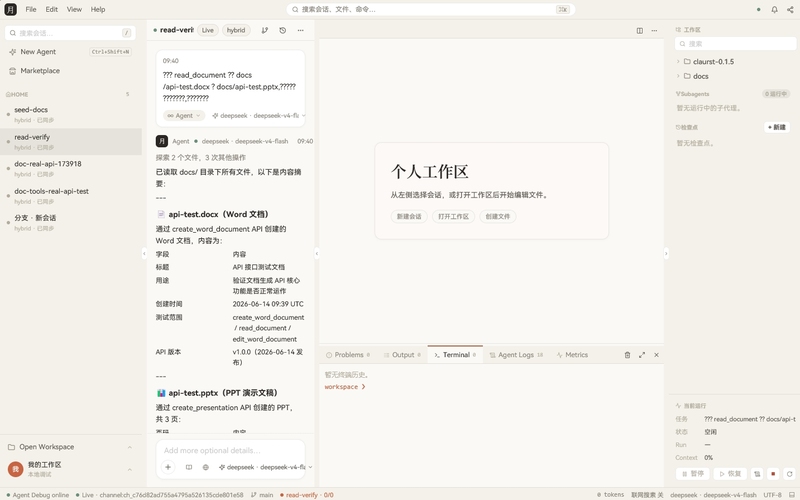Click the workspace search field in right panel
Screen dimensions: 800x500
735,44
